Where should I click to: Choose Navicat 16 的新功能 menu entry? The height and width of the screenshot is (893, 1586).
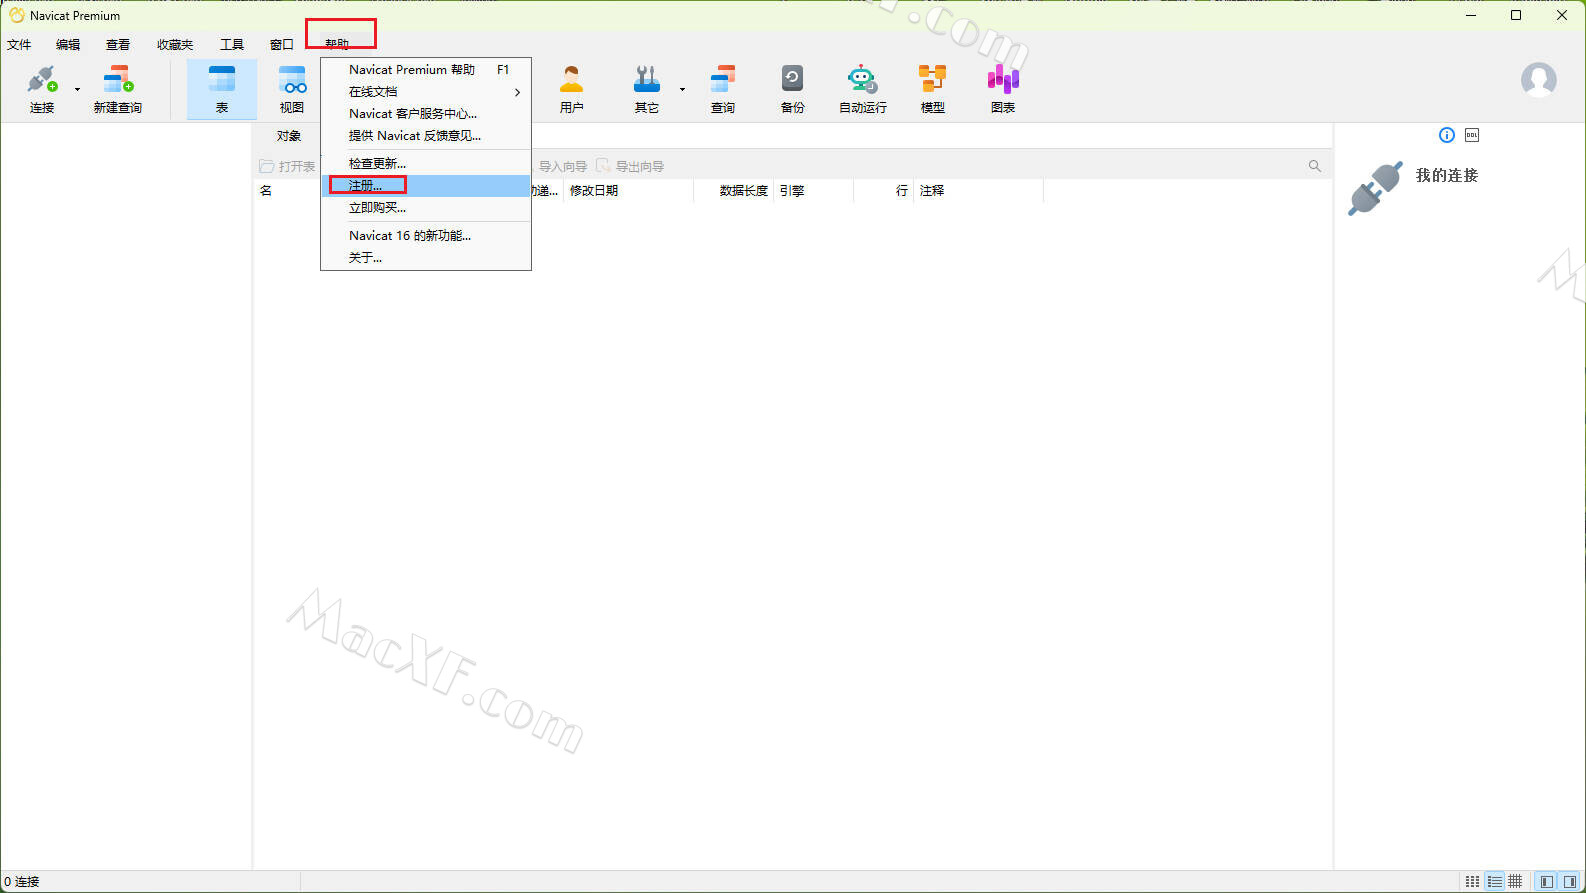pos(426,236)
